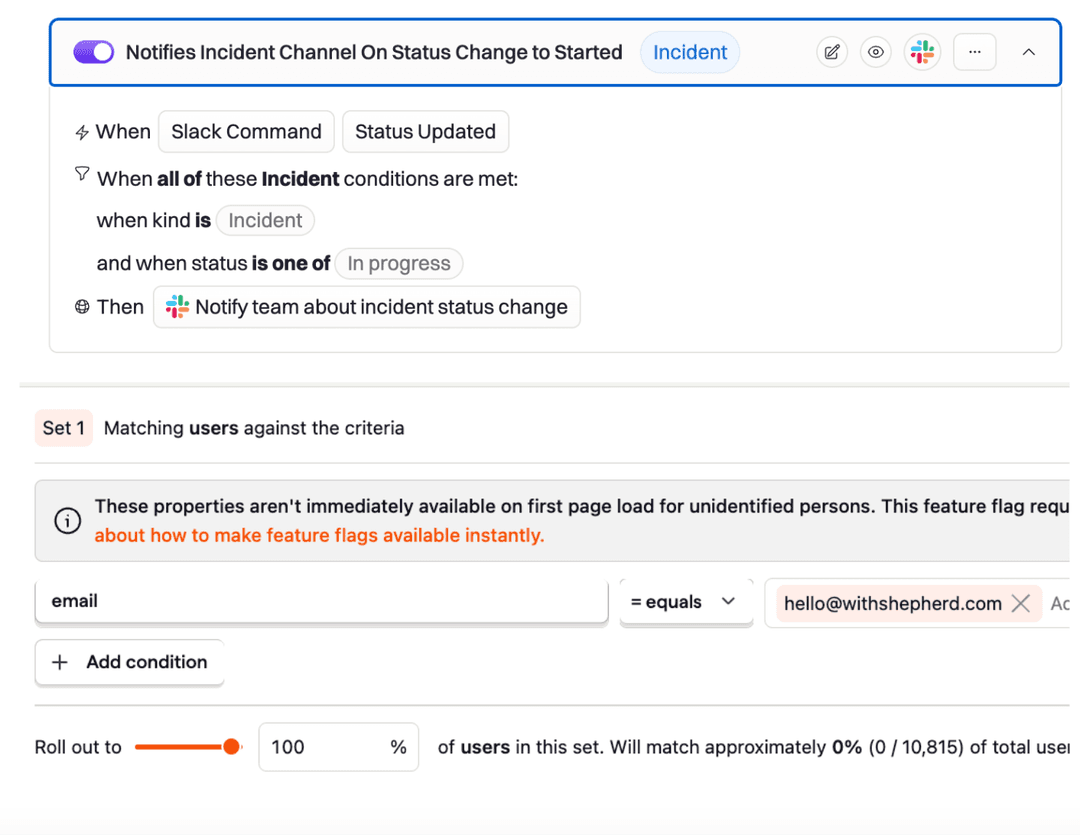The height and width of the screenshot is (835, 1080).
Task: Open link about making feature flags available instantly
Action: click(x=319, y=535)
